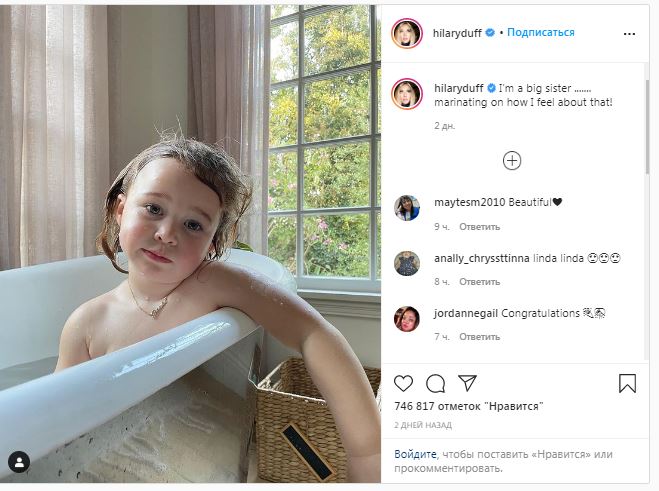Load more comments with plus icon
659x491 pixels.
click(x=512, y=160)
